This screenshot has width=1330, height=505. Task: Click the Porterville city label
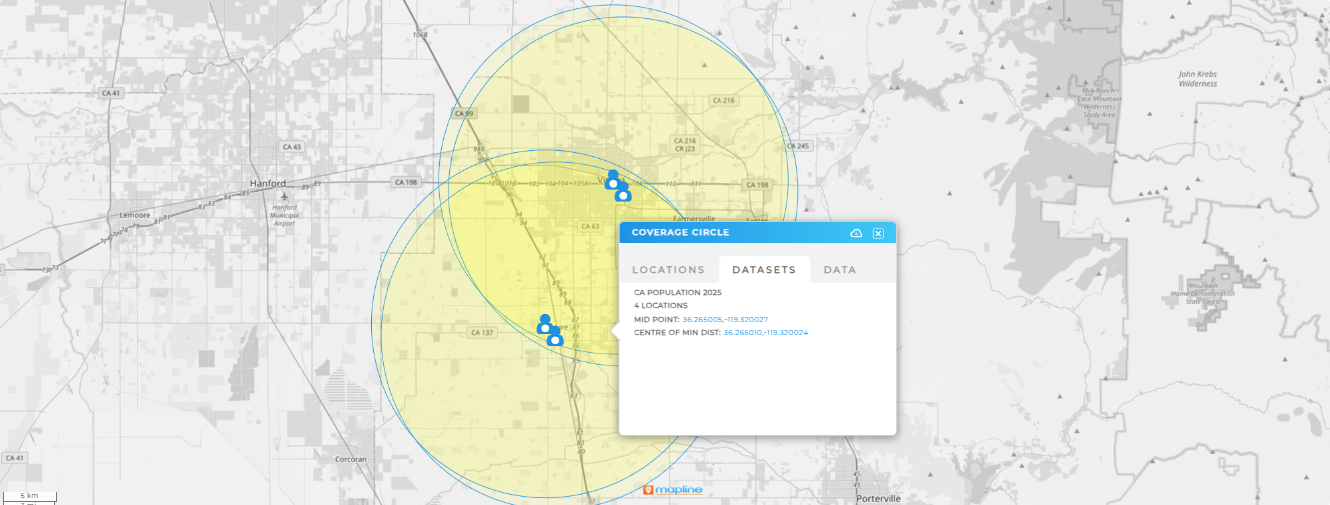[x=879, y=498]
